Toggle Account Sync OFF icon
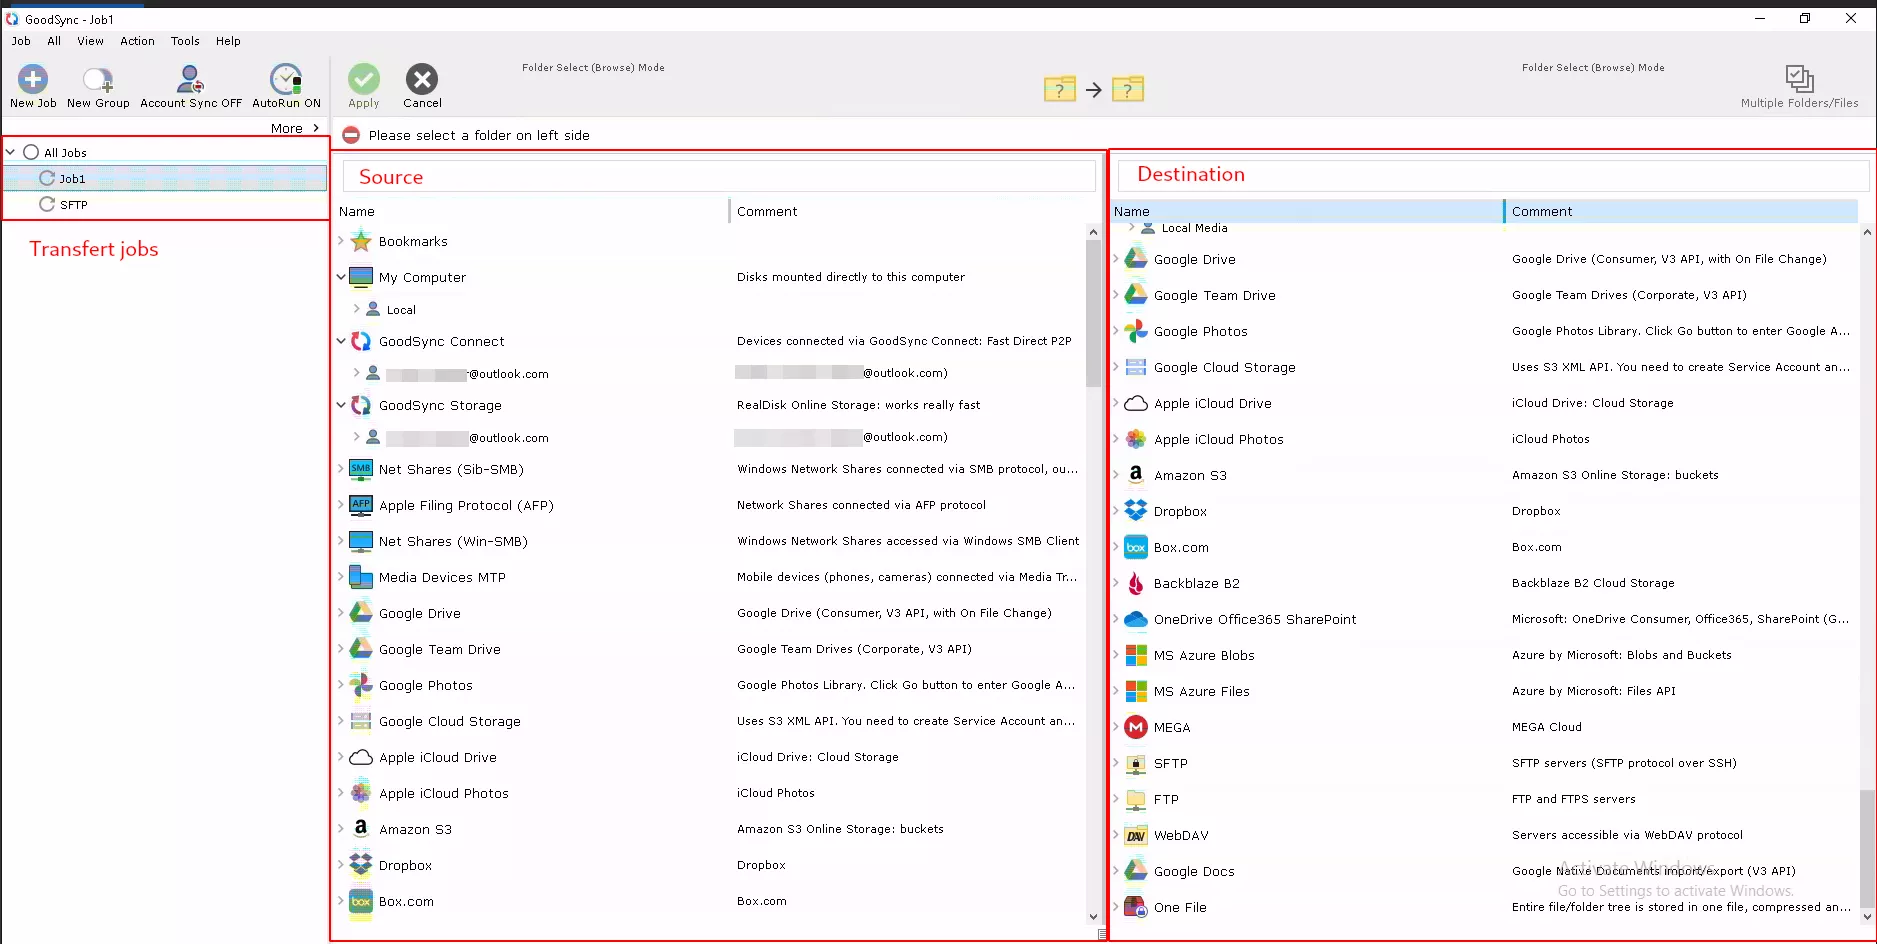 [x=190, y=79]
